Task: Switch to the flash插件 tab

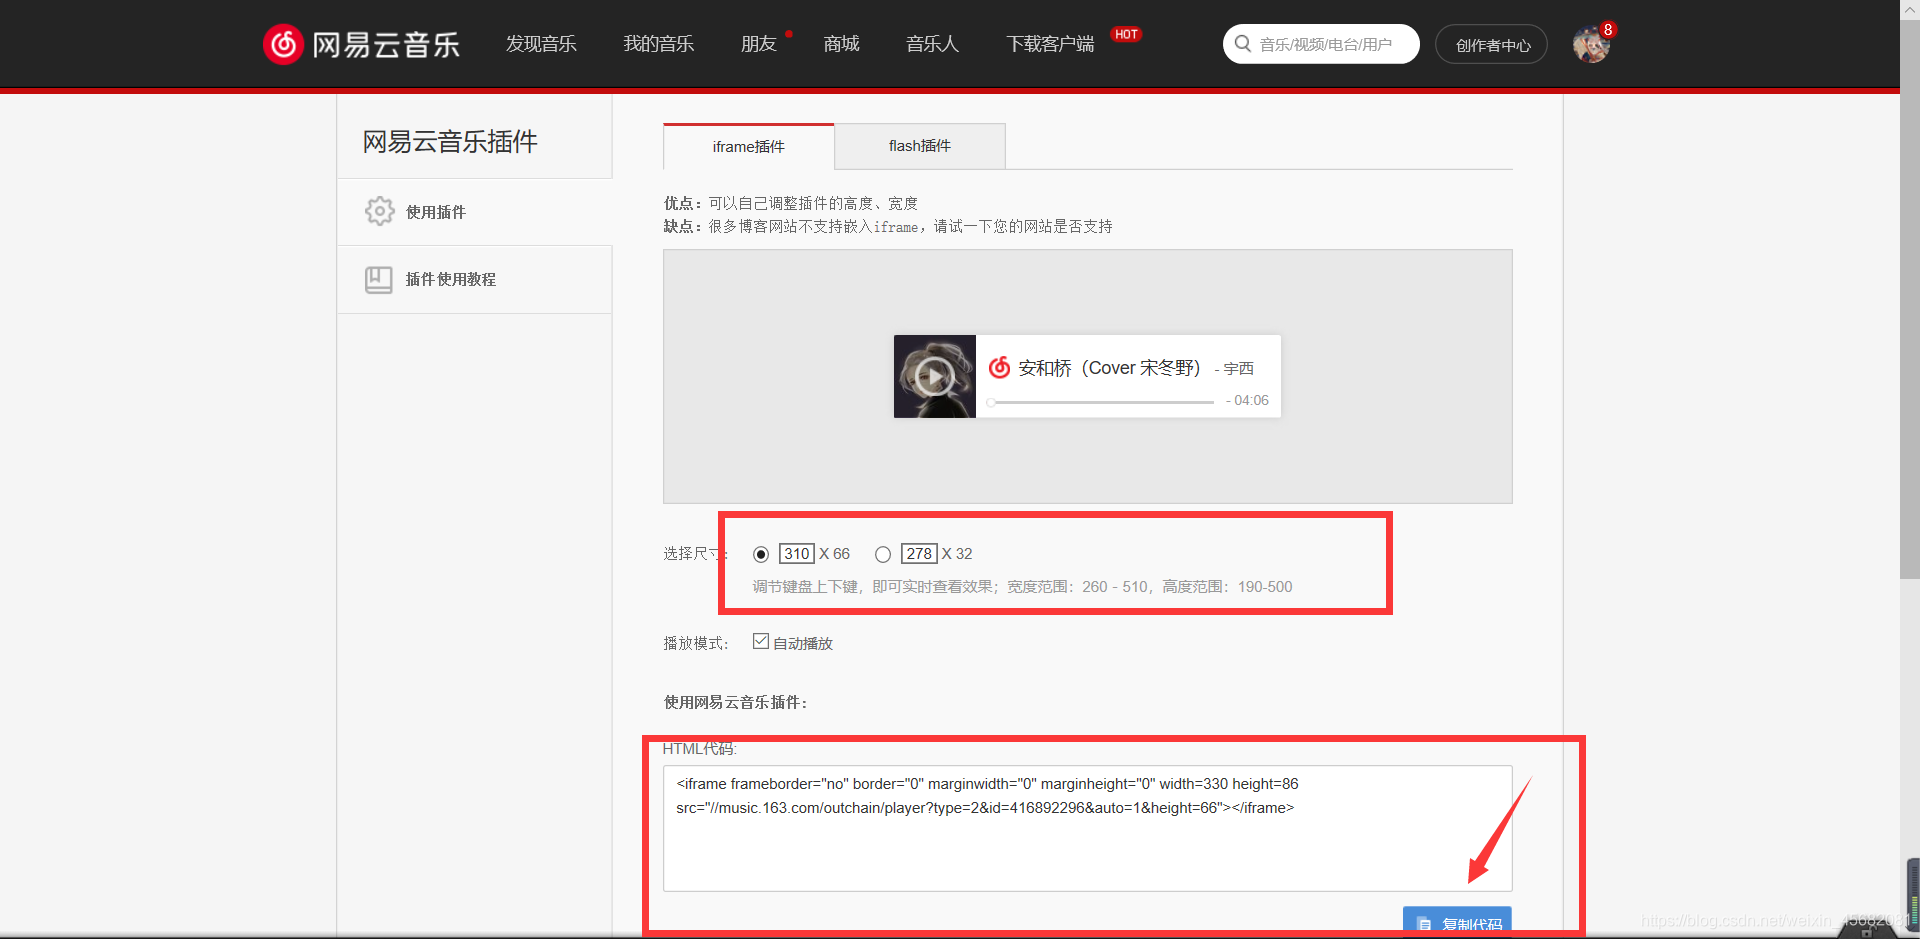Action: click(x=920, y=146)
